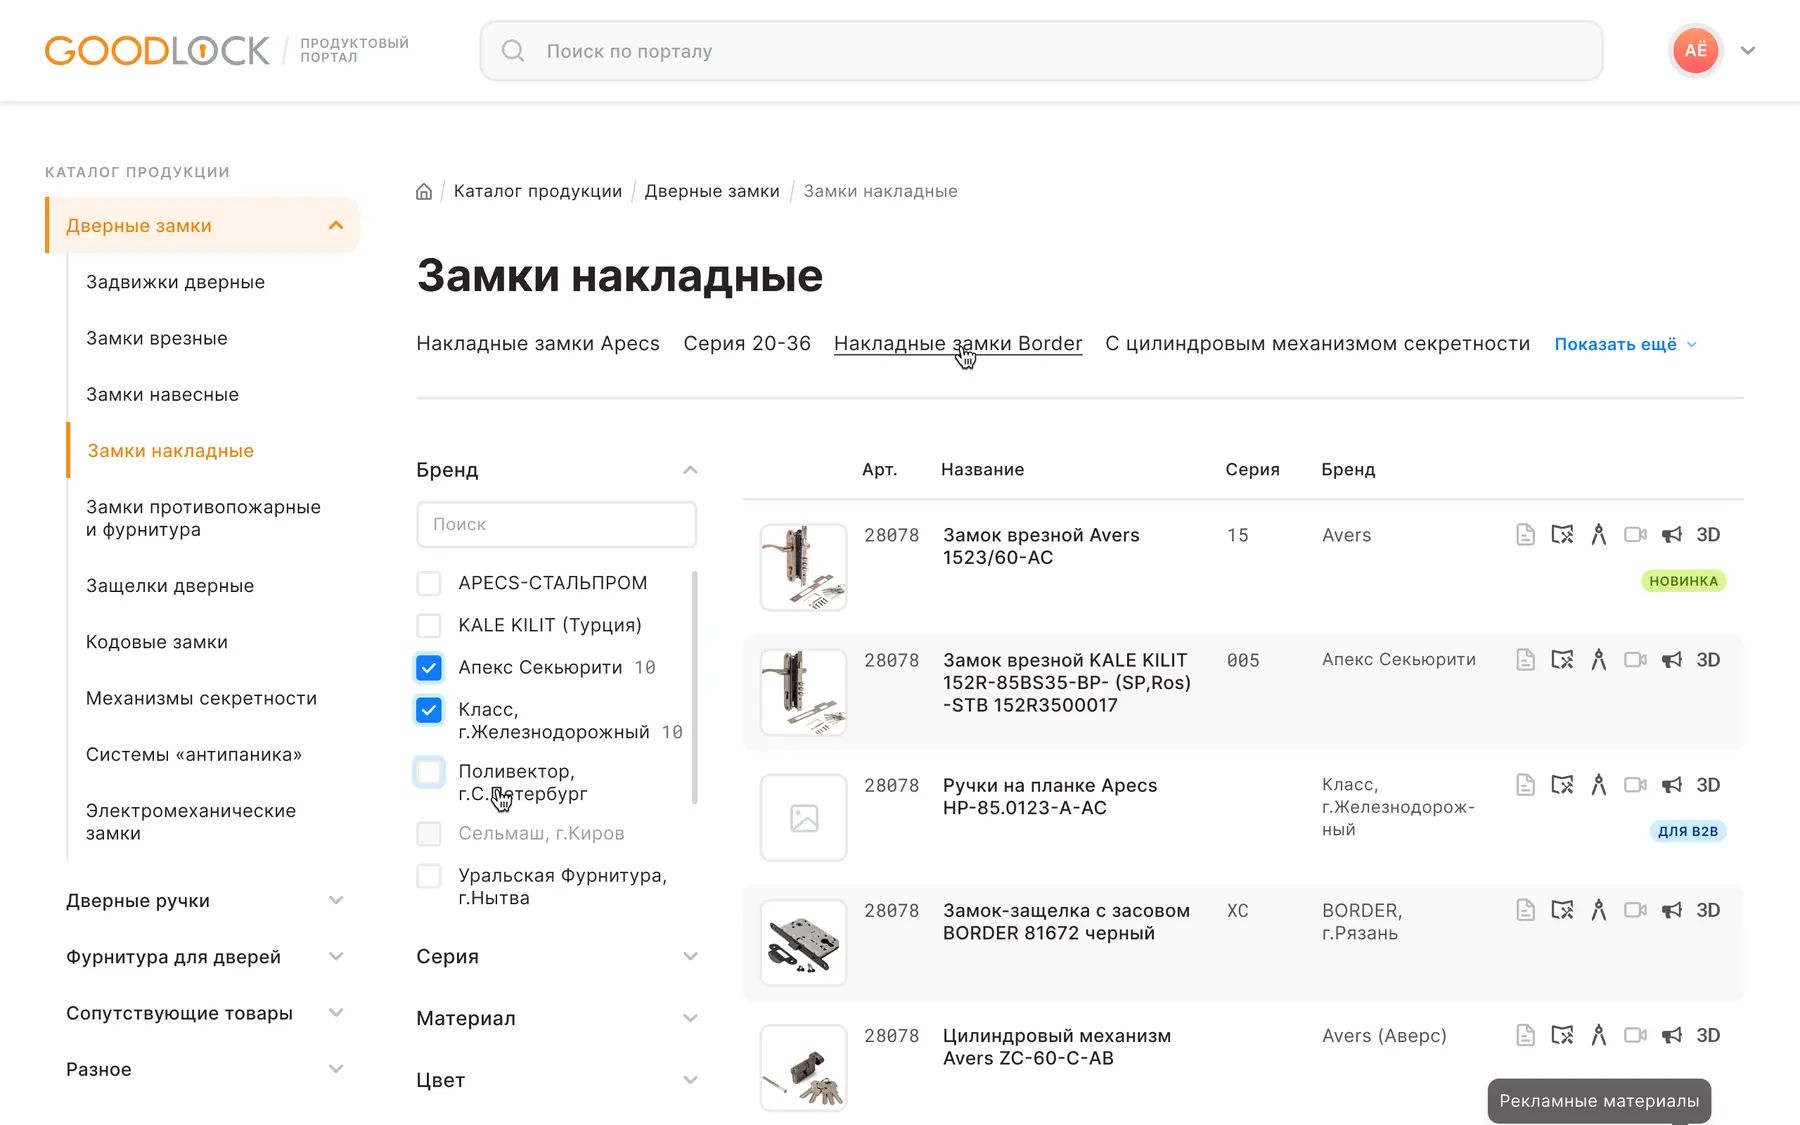This screenshot has height=1125, width=1800.
Task: Click the АЁ user avatar
Action: [x=1696, y=51]
